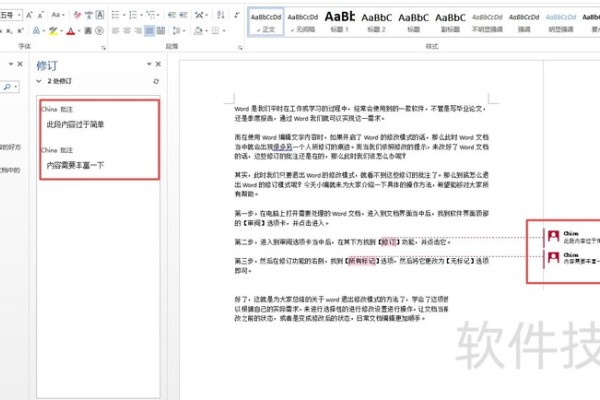Align paragraph text right
Viewport: 600px width, 400px height.
tap(138, 31)
